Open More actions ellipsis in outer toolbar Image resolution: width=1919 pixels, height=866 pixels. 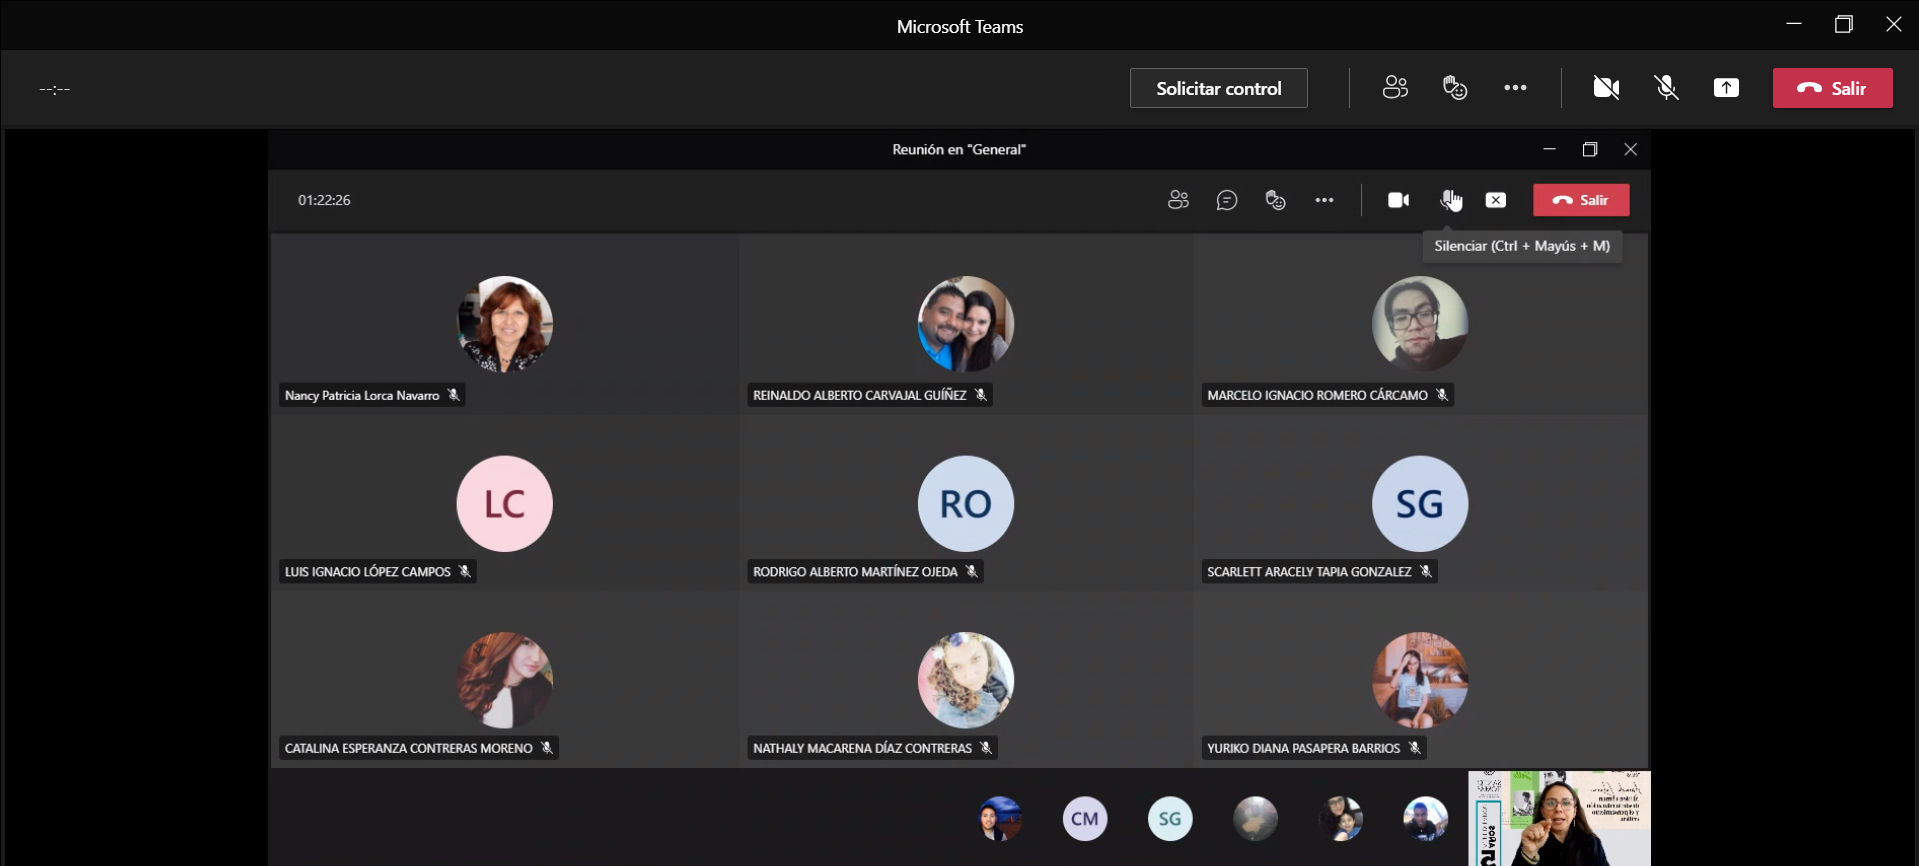1515,88
